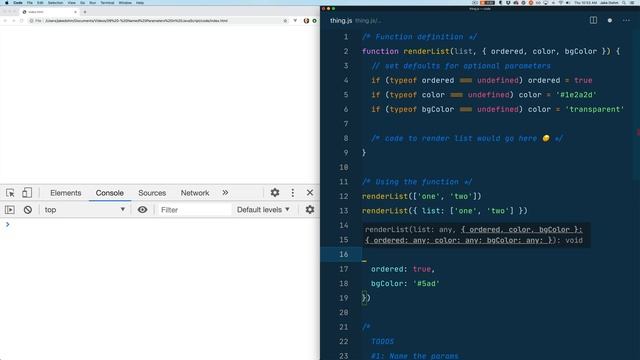
Task: Create a live expression with eye icon
Action: (x=142, y=210)
